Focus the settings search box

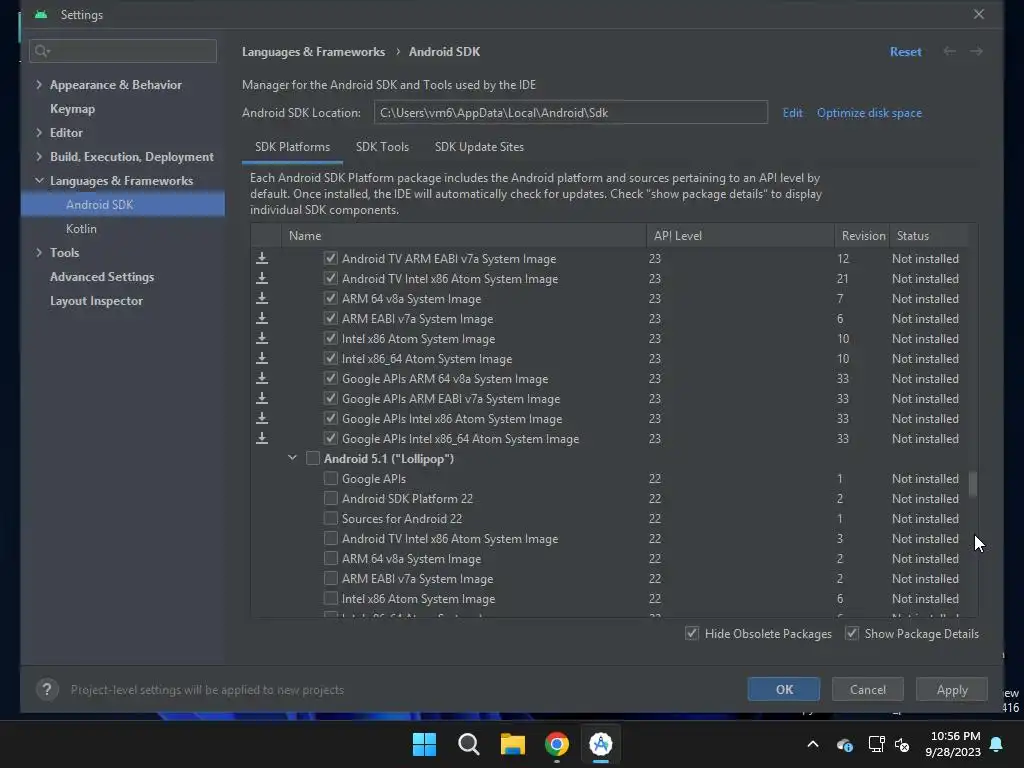[123, 51]
